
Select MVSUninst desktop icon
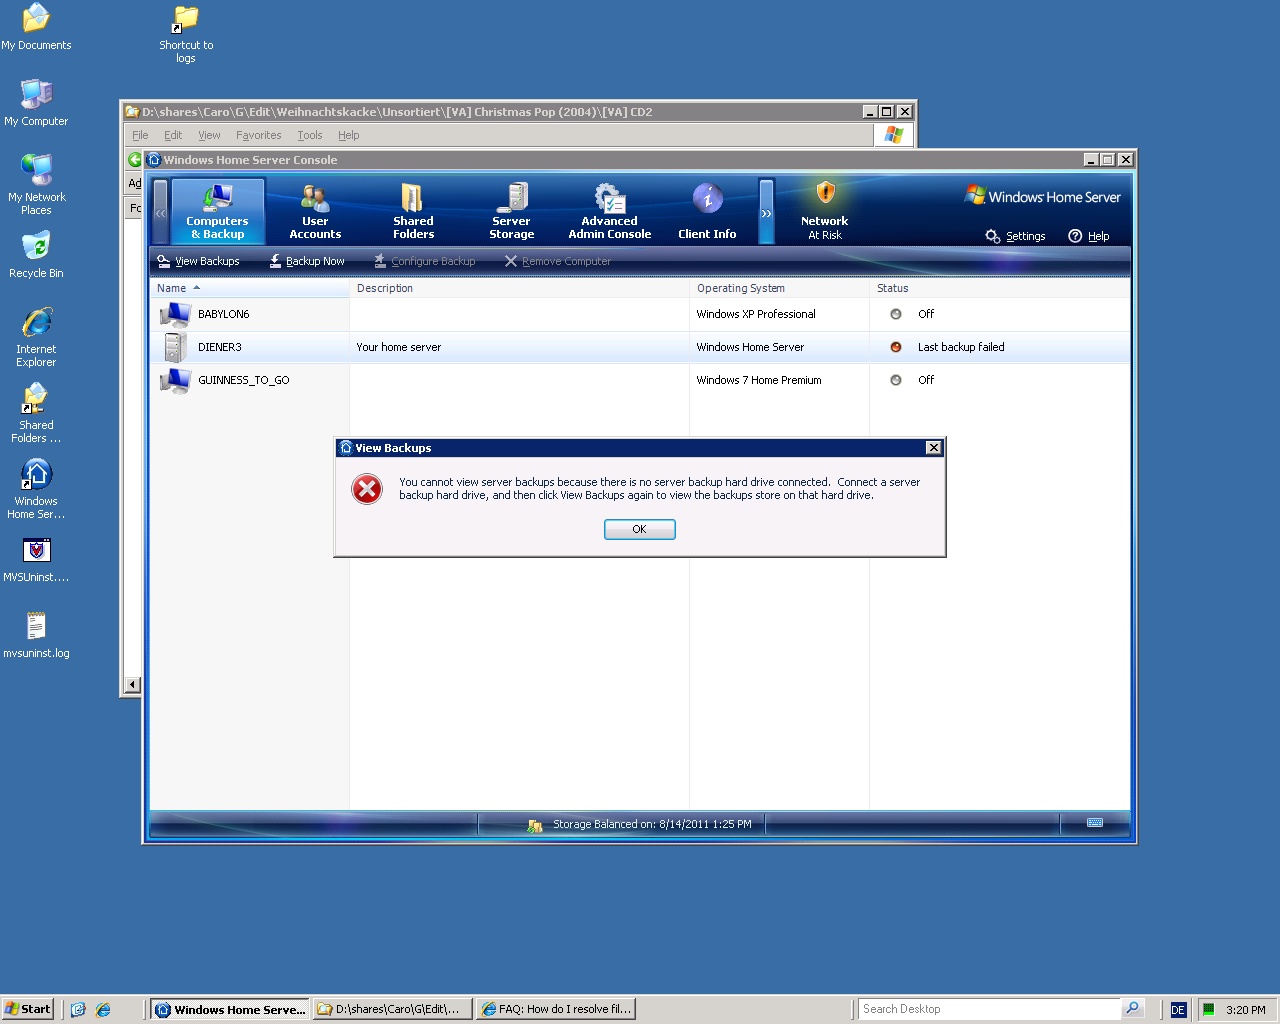tap(36, 560)
